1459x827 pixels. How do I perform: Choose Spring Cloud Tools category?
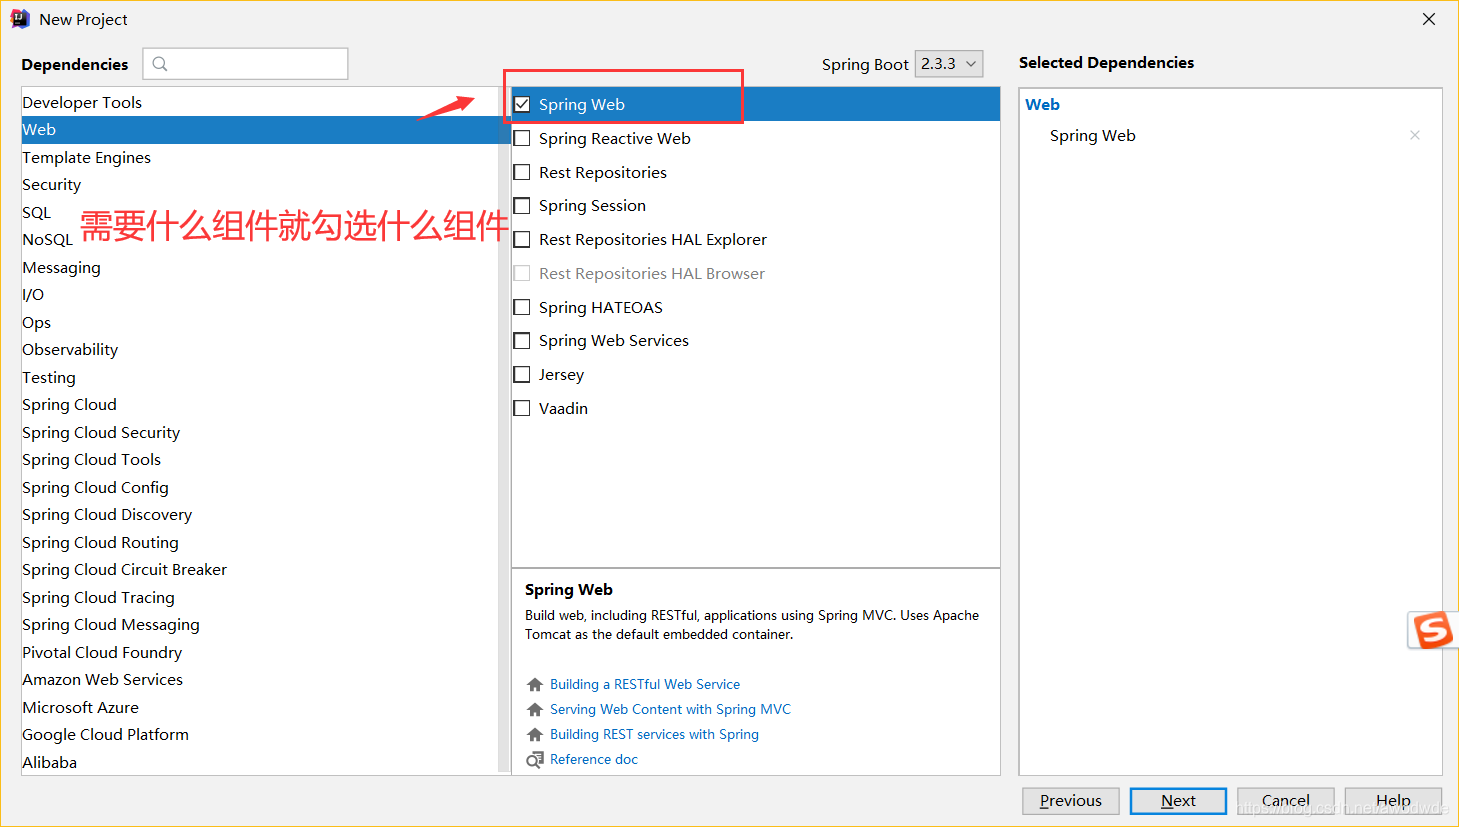(x=259, y=460)
